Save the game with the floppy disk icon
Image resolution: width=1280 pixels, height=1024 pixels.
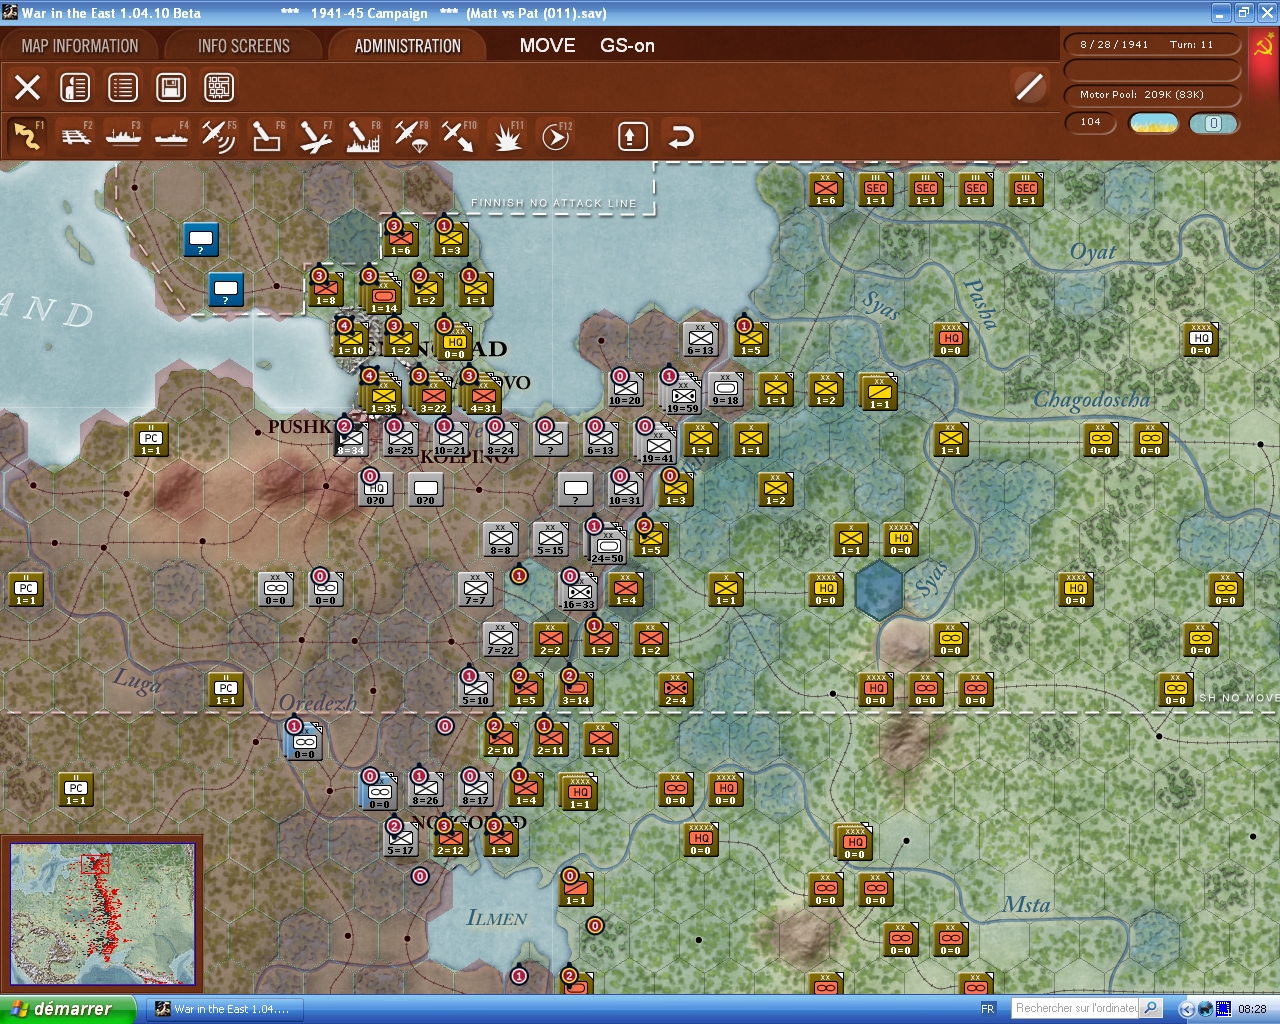(171, 88)
